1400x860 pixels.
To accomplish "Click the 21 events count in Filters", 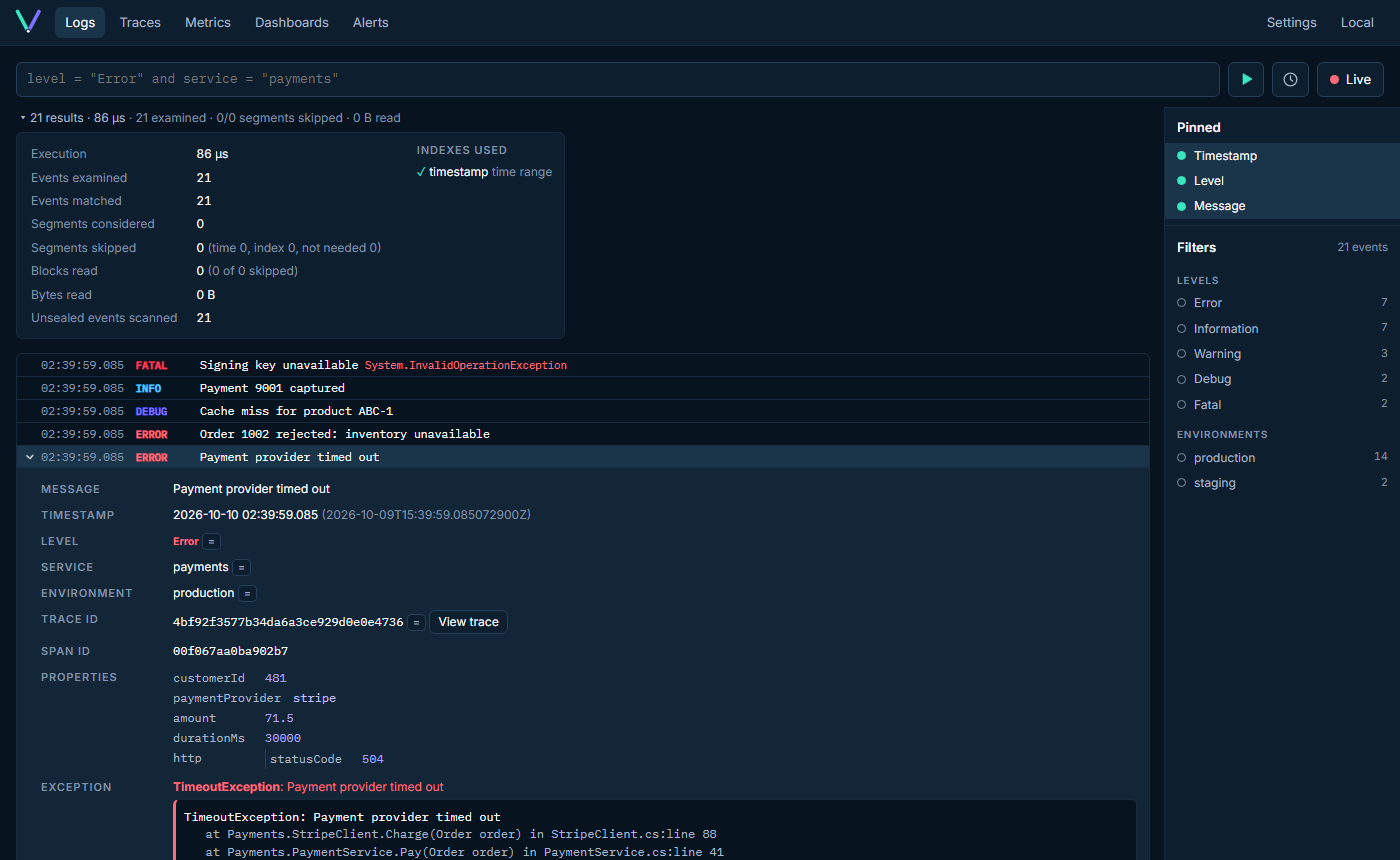I will tap(1362, 247).
